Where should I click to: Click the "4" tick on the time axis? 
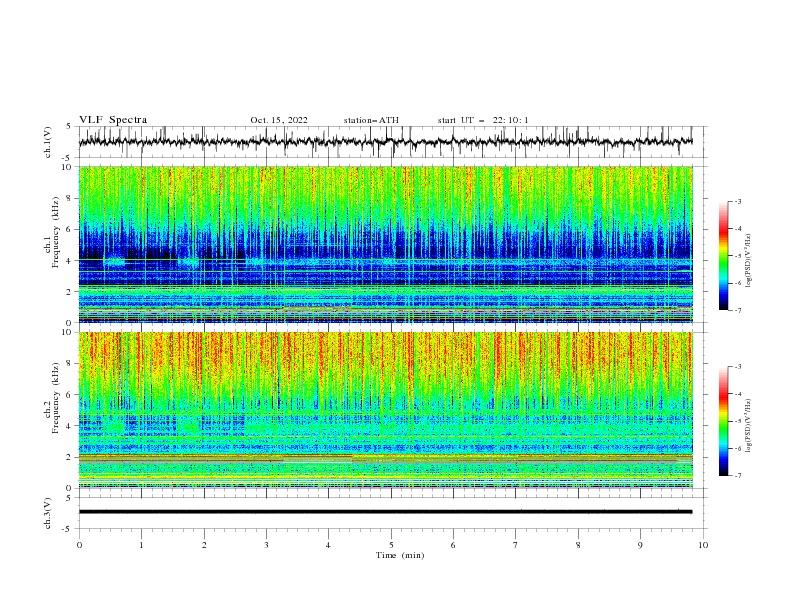tap(328, 545)
